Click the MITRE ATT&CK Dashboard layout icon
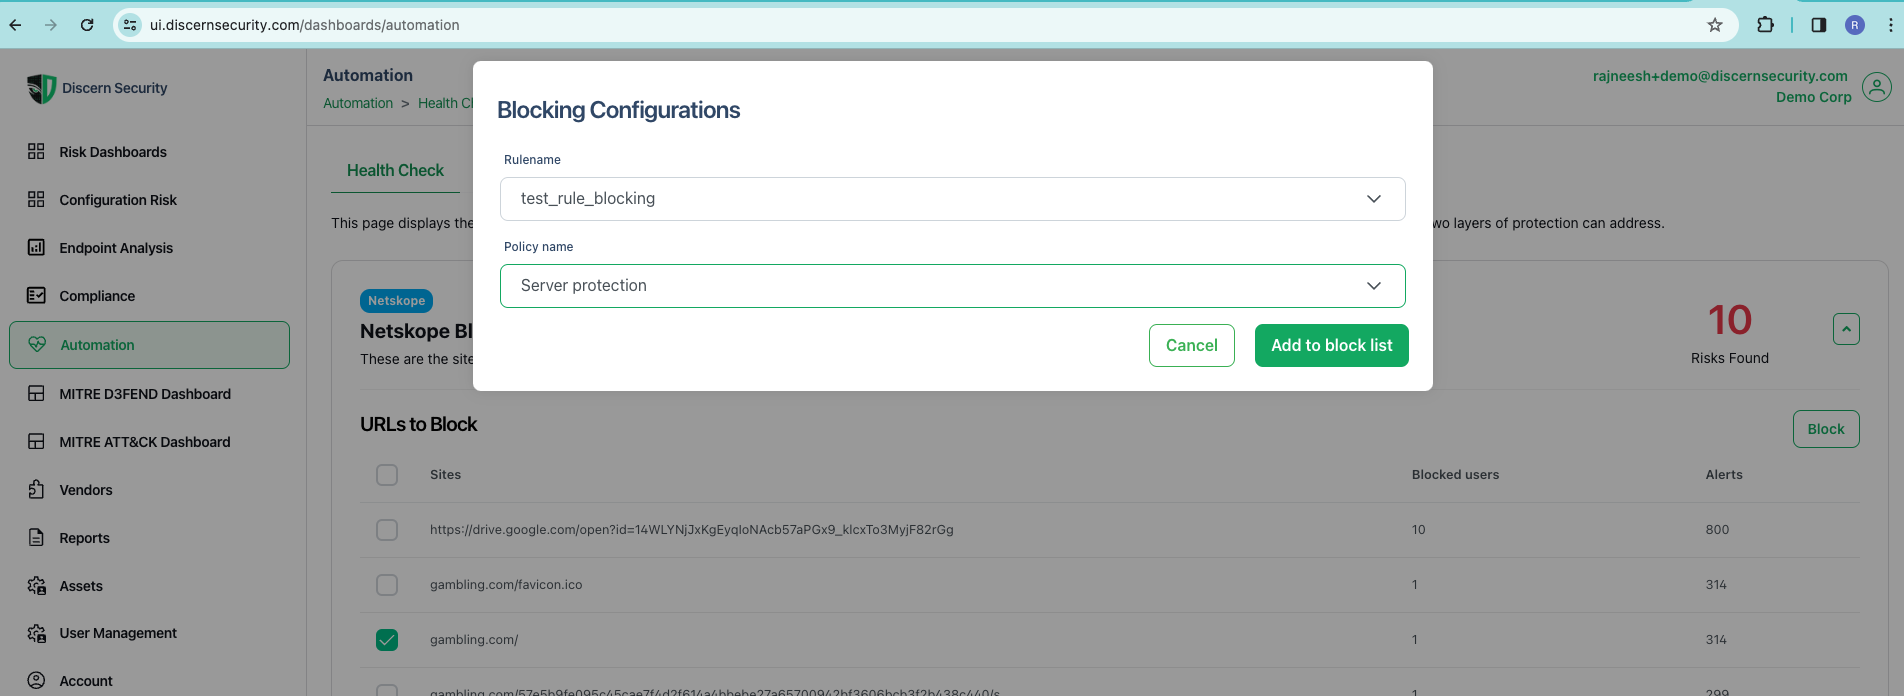This screenshot has height=696, width=1904. [36, 441]
